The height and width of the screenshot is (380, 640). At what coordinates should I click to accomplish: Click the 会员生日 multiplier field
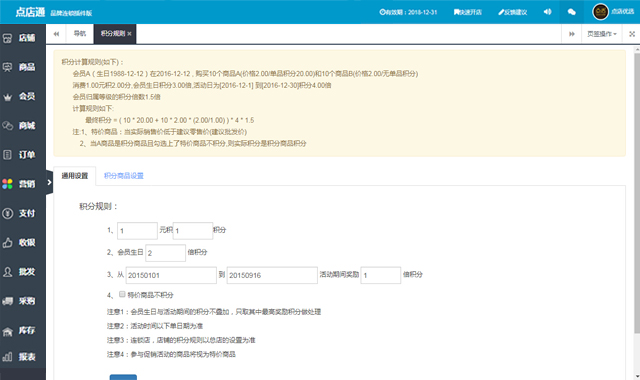pyautogui.click(x=165, y=253)
